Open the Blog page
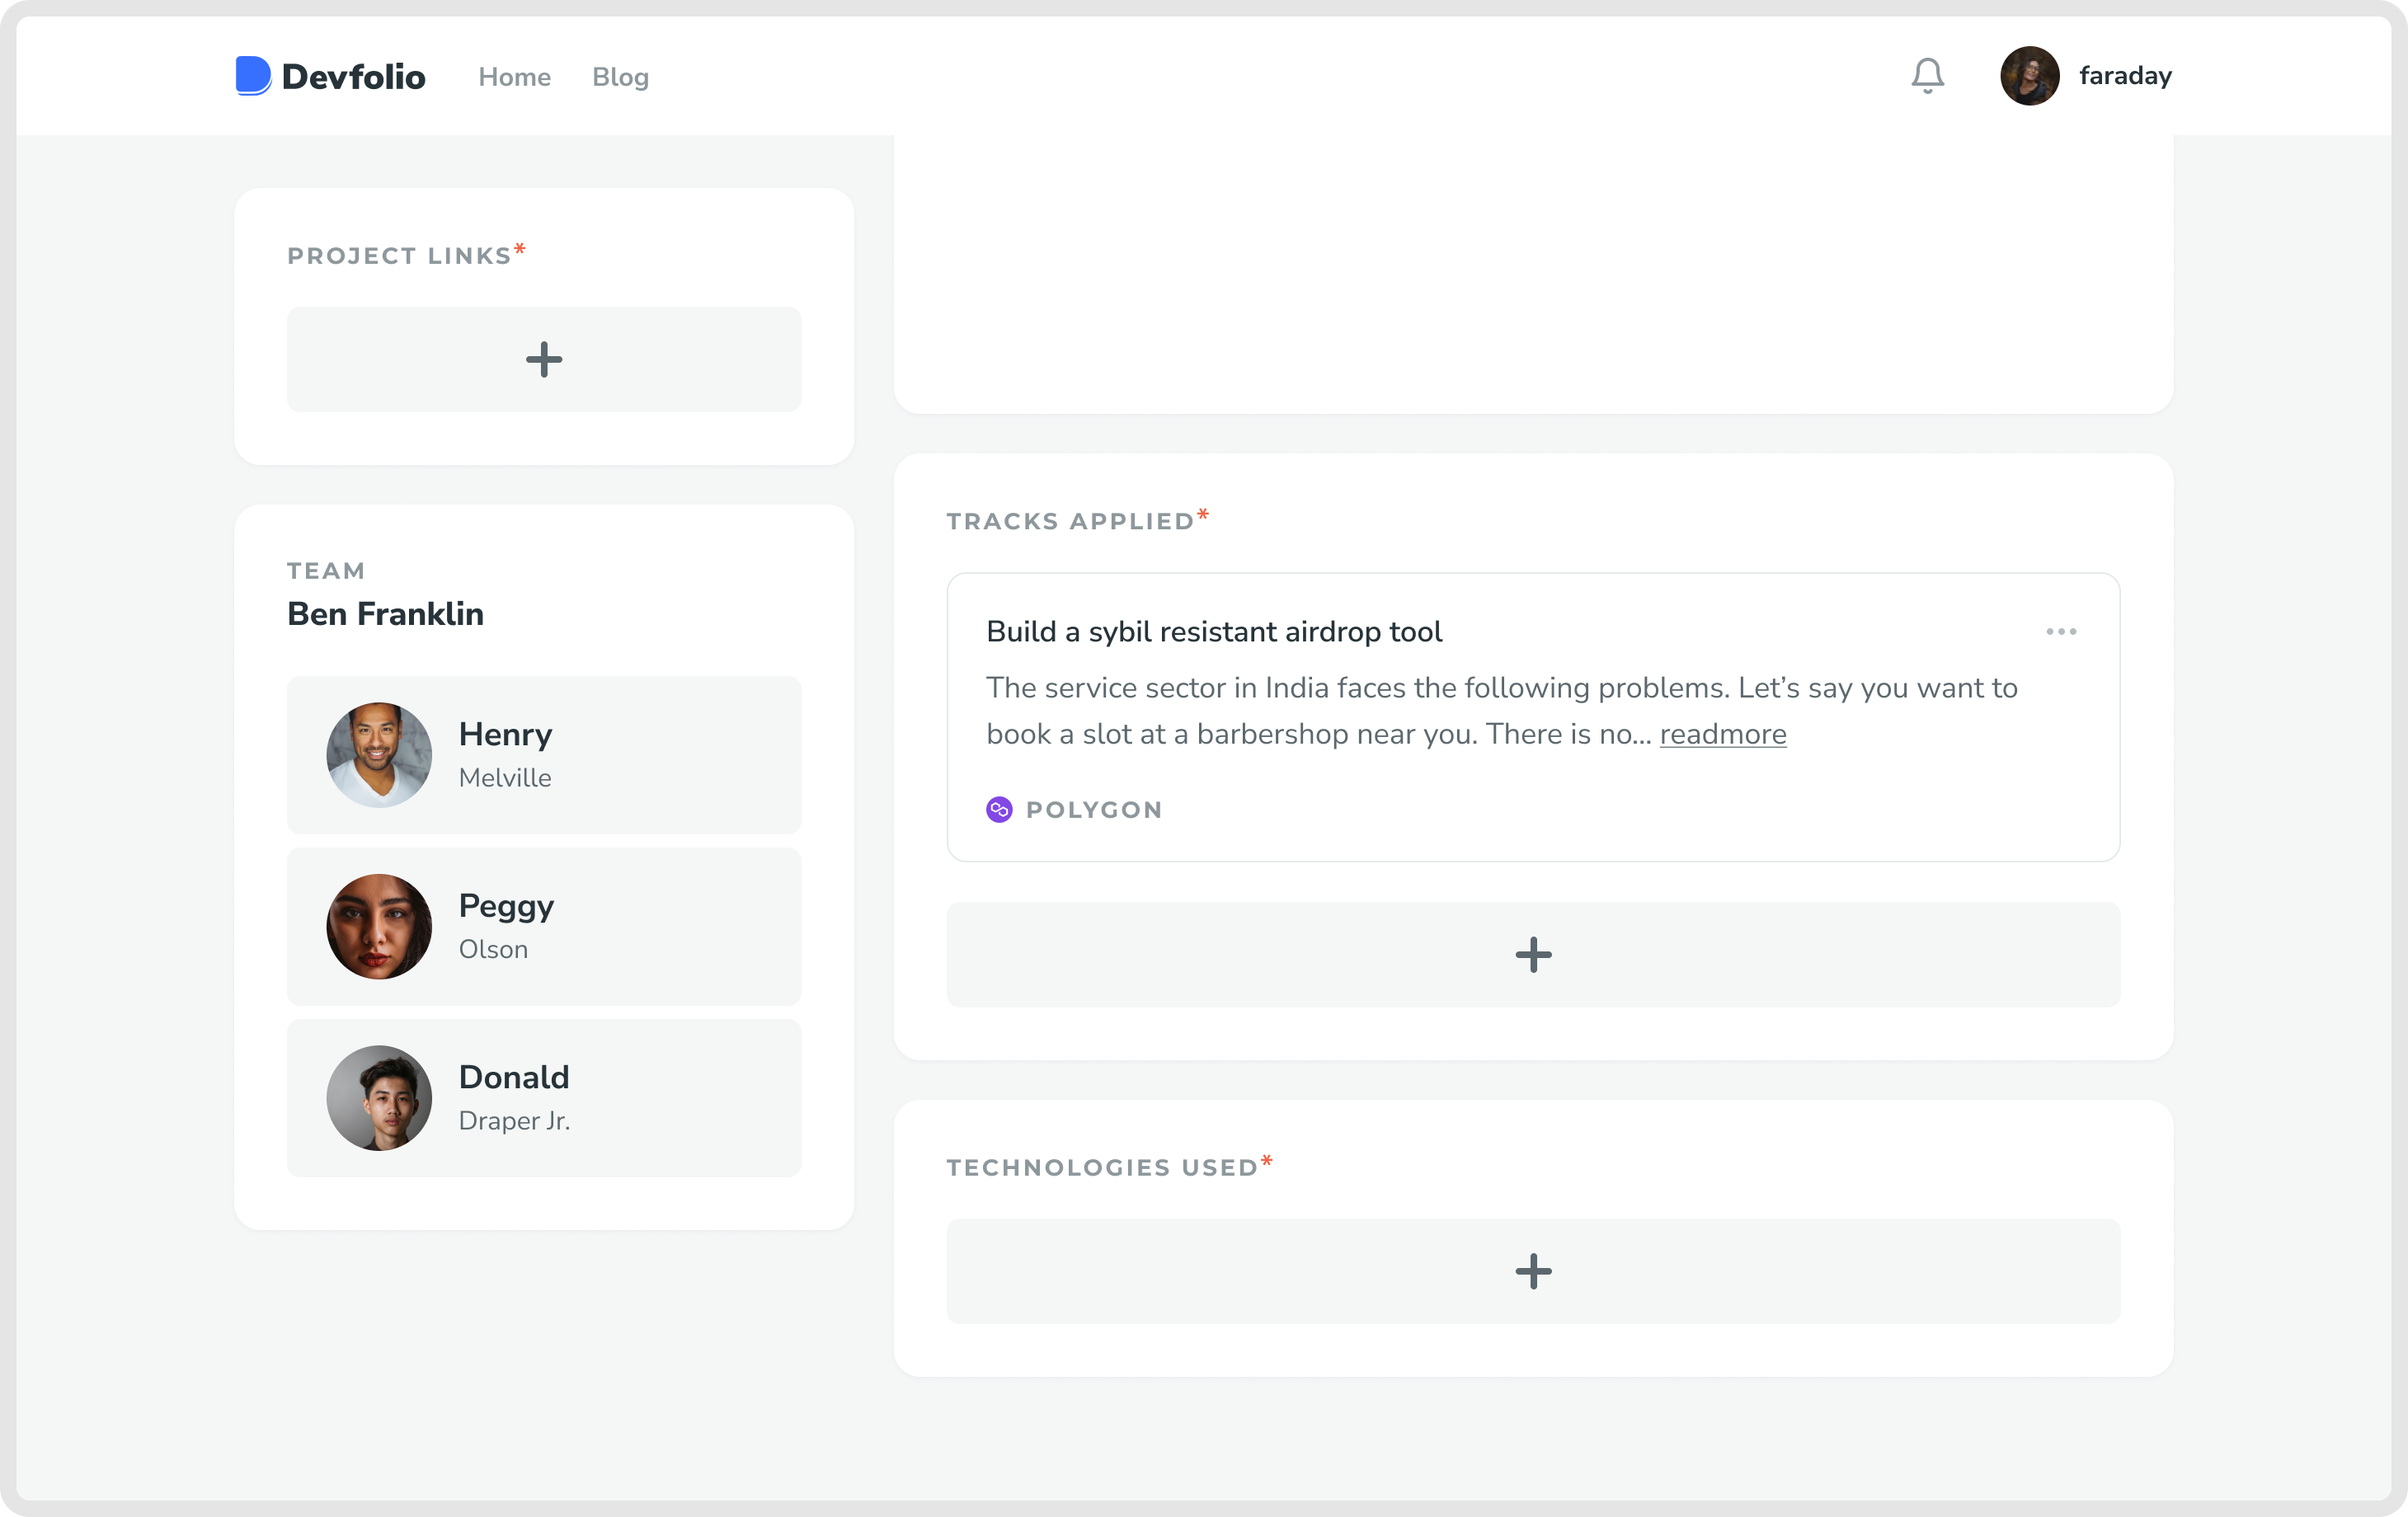The height and width of the screenshot is (1517, 2408). tap(620, 77)
